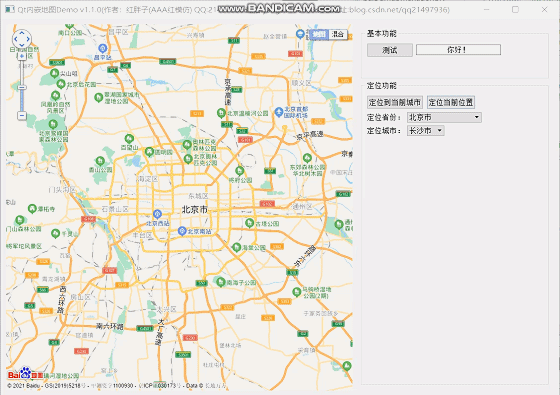This screenshot has width=560, height=395.
Task: Click the 海淀区 district label
Action: 147,179
